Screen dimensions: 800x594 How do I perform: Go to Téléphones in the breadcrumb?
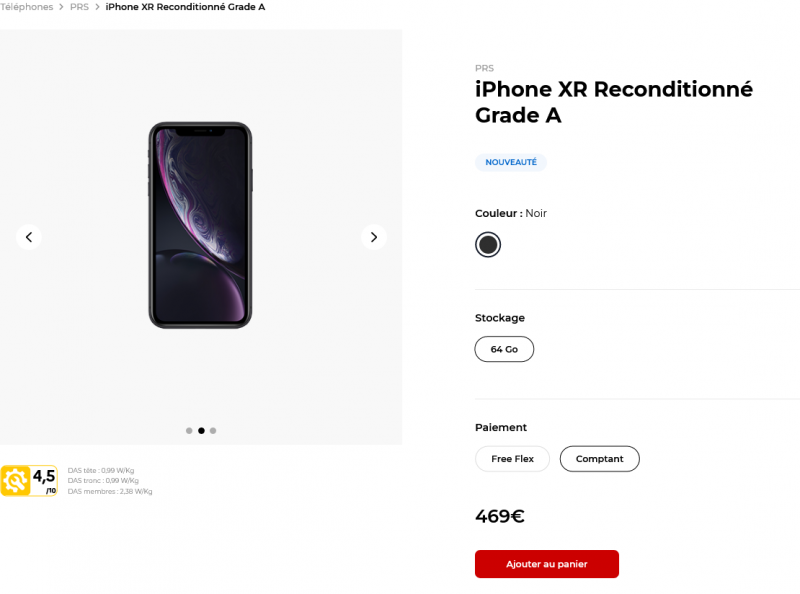tap(27, 7)
